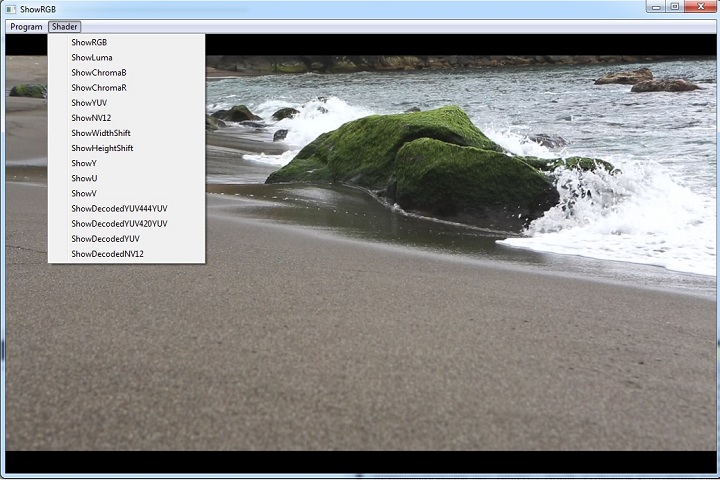This screenshot has width=720, height=480.
Task: Select the ShowY shader
Action: pos(126,164)
